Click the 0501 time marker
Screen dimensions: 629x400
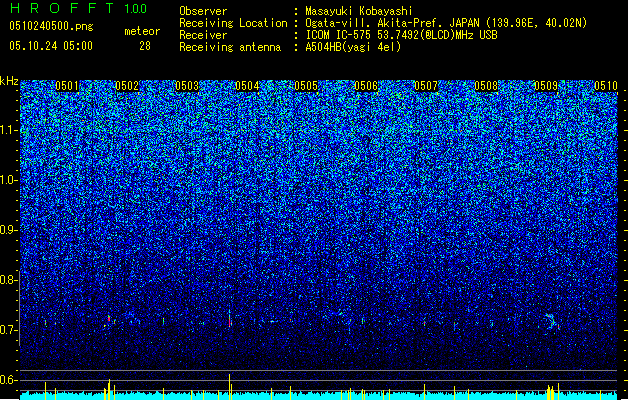point(67,86)
